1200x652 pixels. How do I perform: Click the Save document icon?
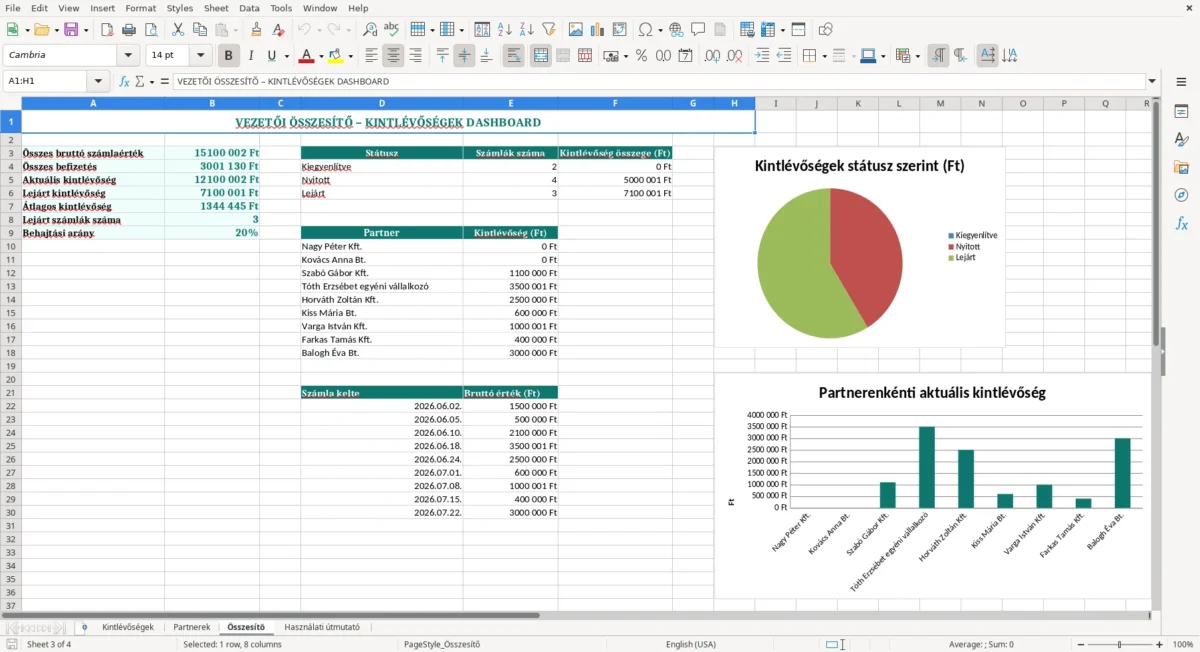[x=70, y=29]
